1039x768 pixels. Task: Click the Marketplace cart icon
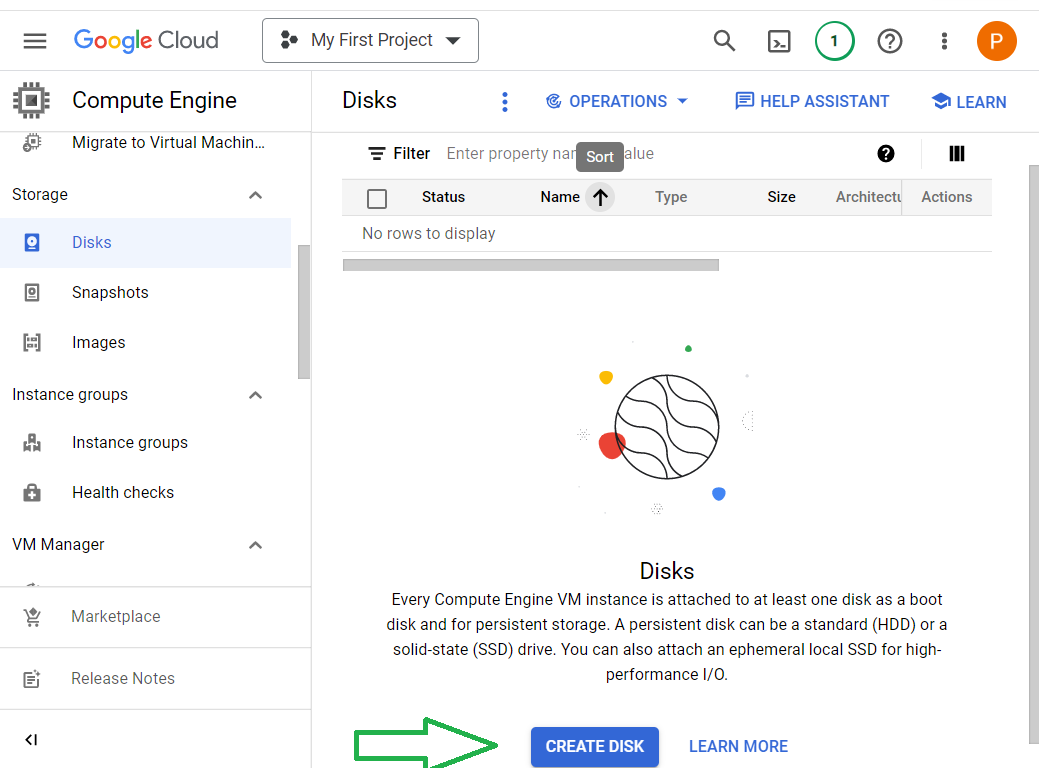click(32, 617)
